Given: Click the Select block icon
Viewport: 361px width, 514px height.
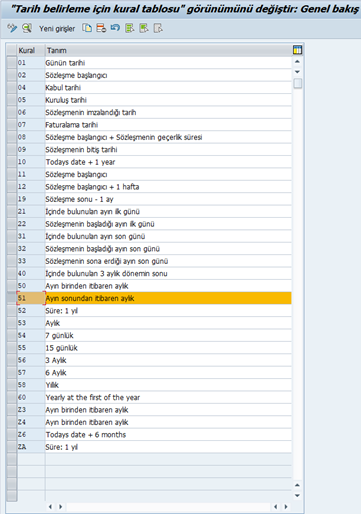Looking at the screenshot, I should 144,28.
